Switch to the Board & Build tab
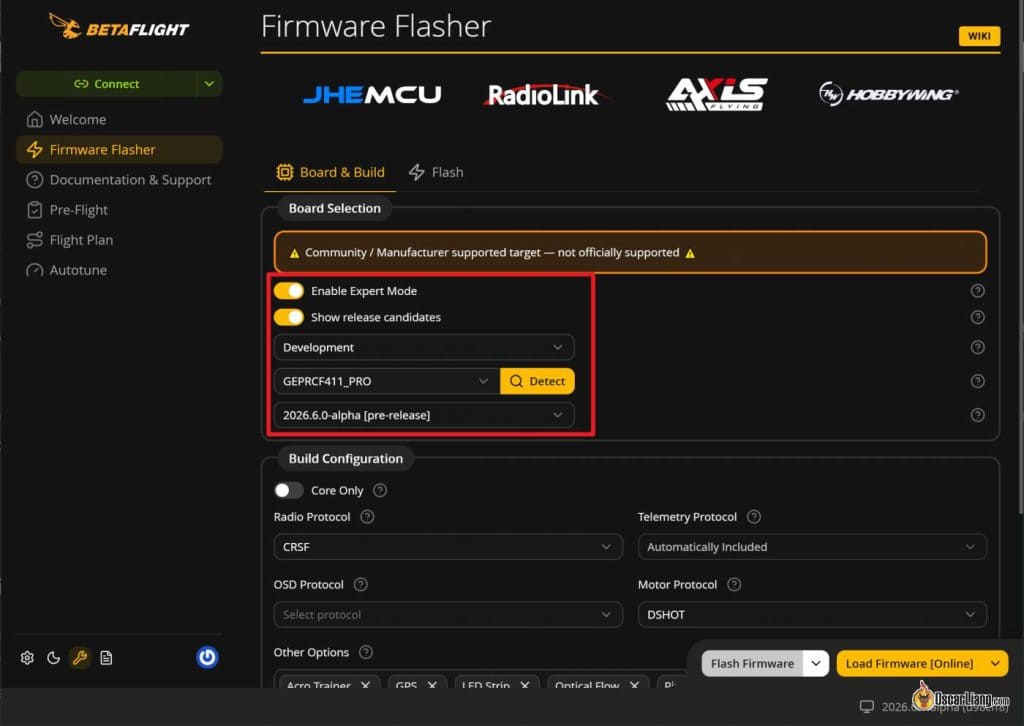 [330, 172]
